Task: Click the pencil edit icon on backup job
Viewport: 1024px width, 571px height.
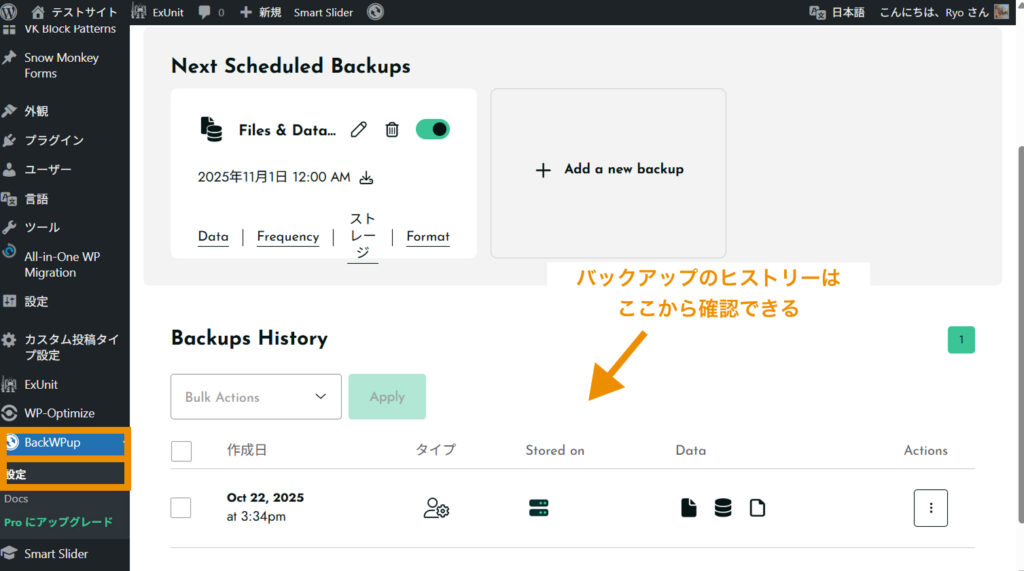Action: pyautogui.click(x=359, y=129)
